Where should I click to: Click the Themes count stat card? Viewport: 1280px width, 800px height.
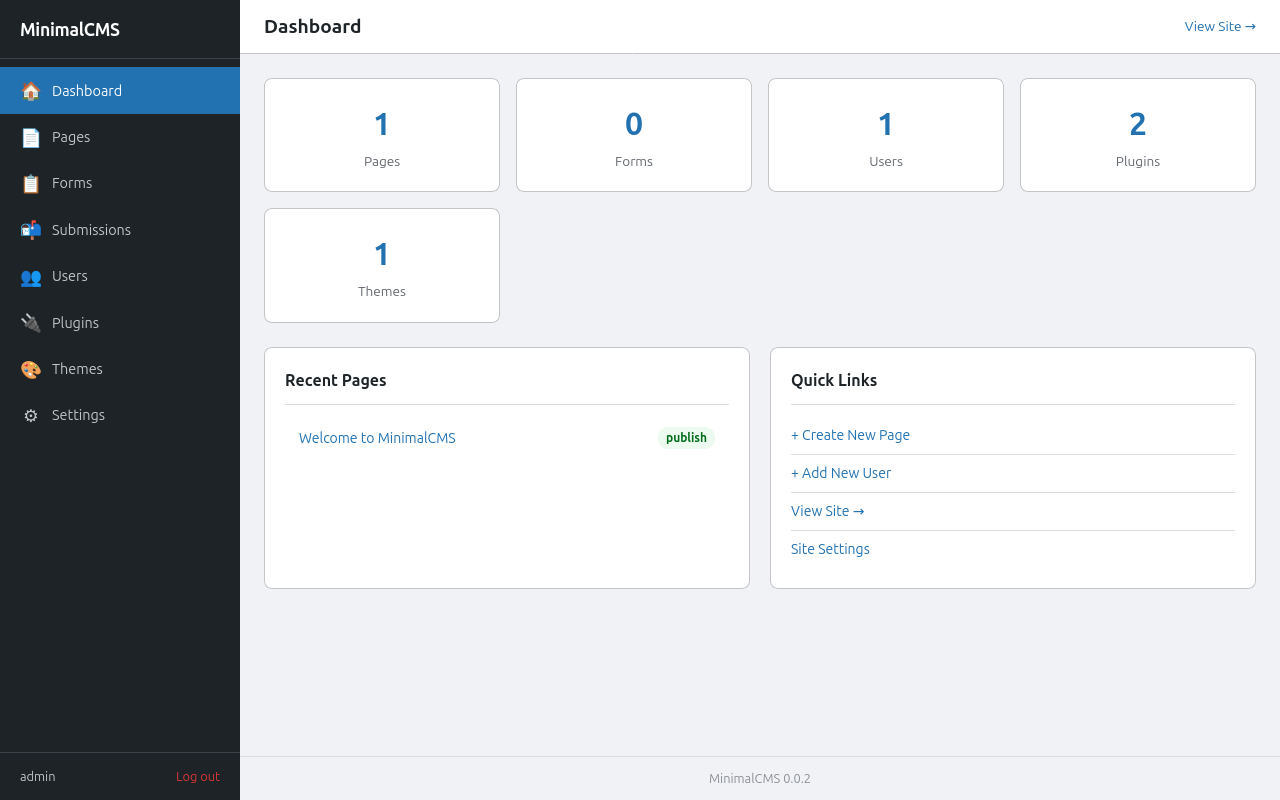[381, 265]
